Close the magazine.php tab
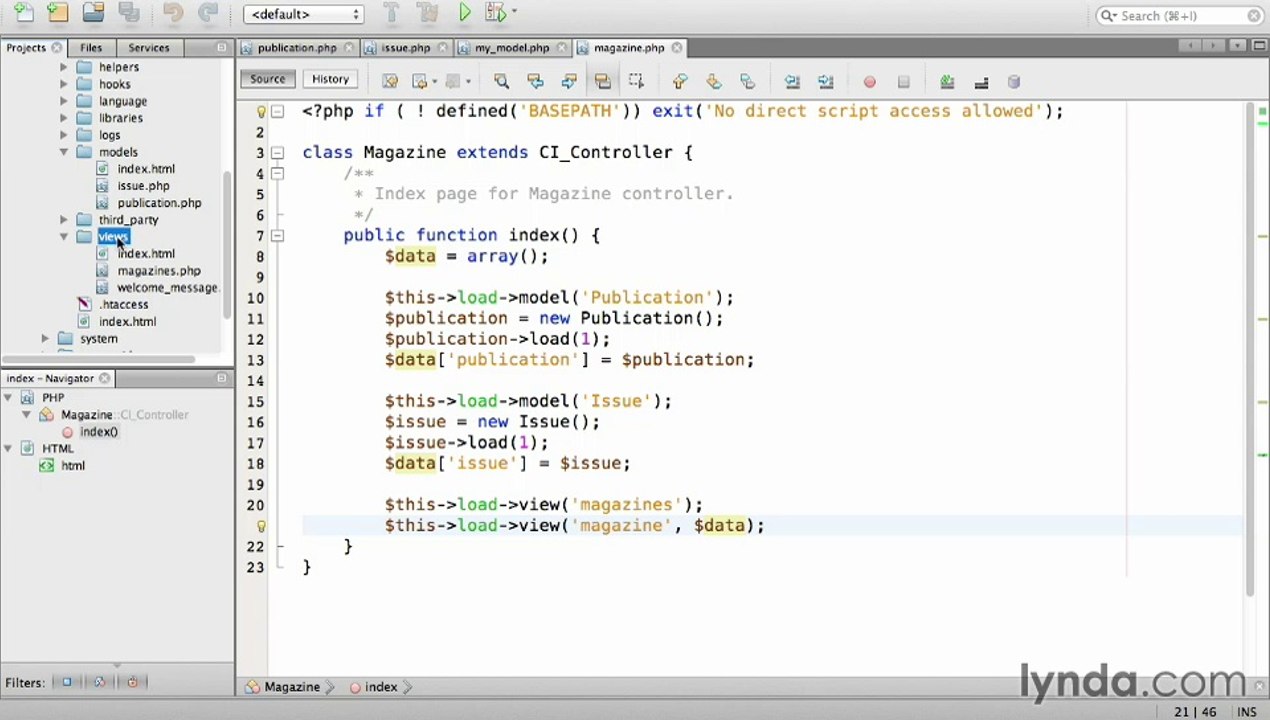This screenshot has height=720, width=1270. coord(677,48)
